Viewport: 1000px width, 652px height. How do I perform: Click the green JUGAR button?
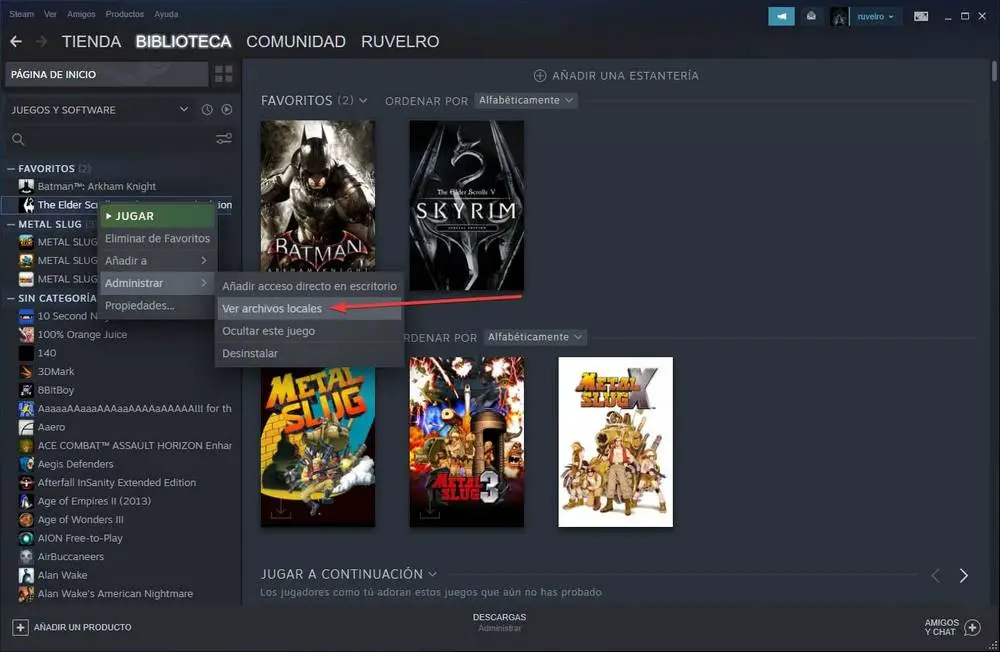158,216
